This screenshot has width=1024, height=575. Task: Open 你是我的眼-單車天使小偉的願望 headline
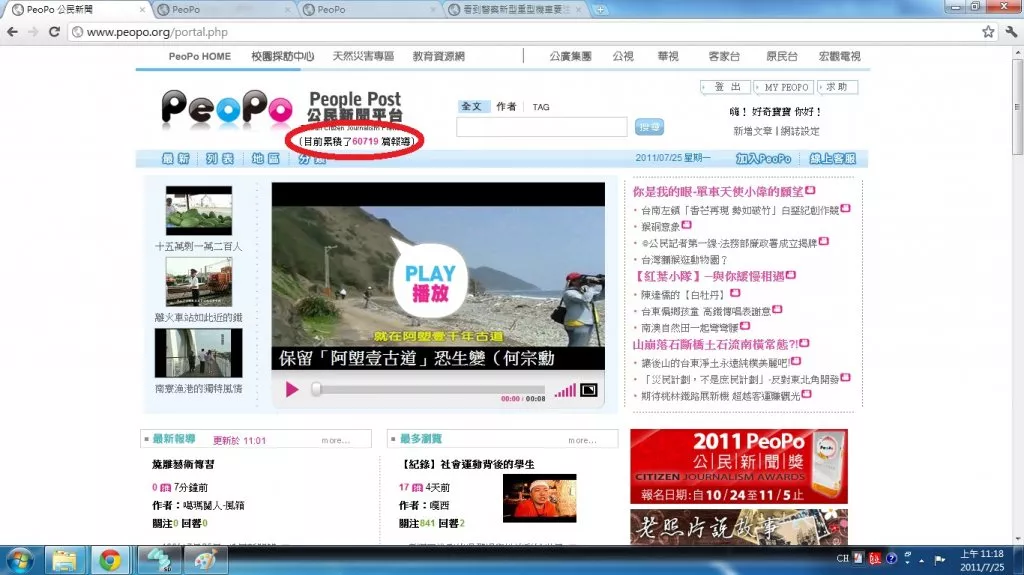click(718, 191)
